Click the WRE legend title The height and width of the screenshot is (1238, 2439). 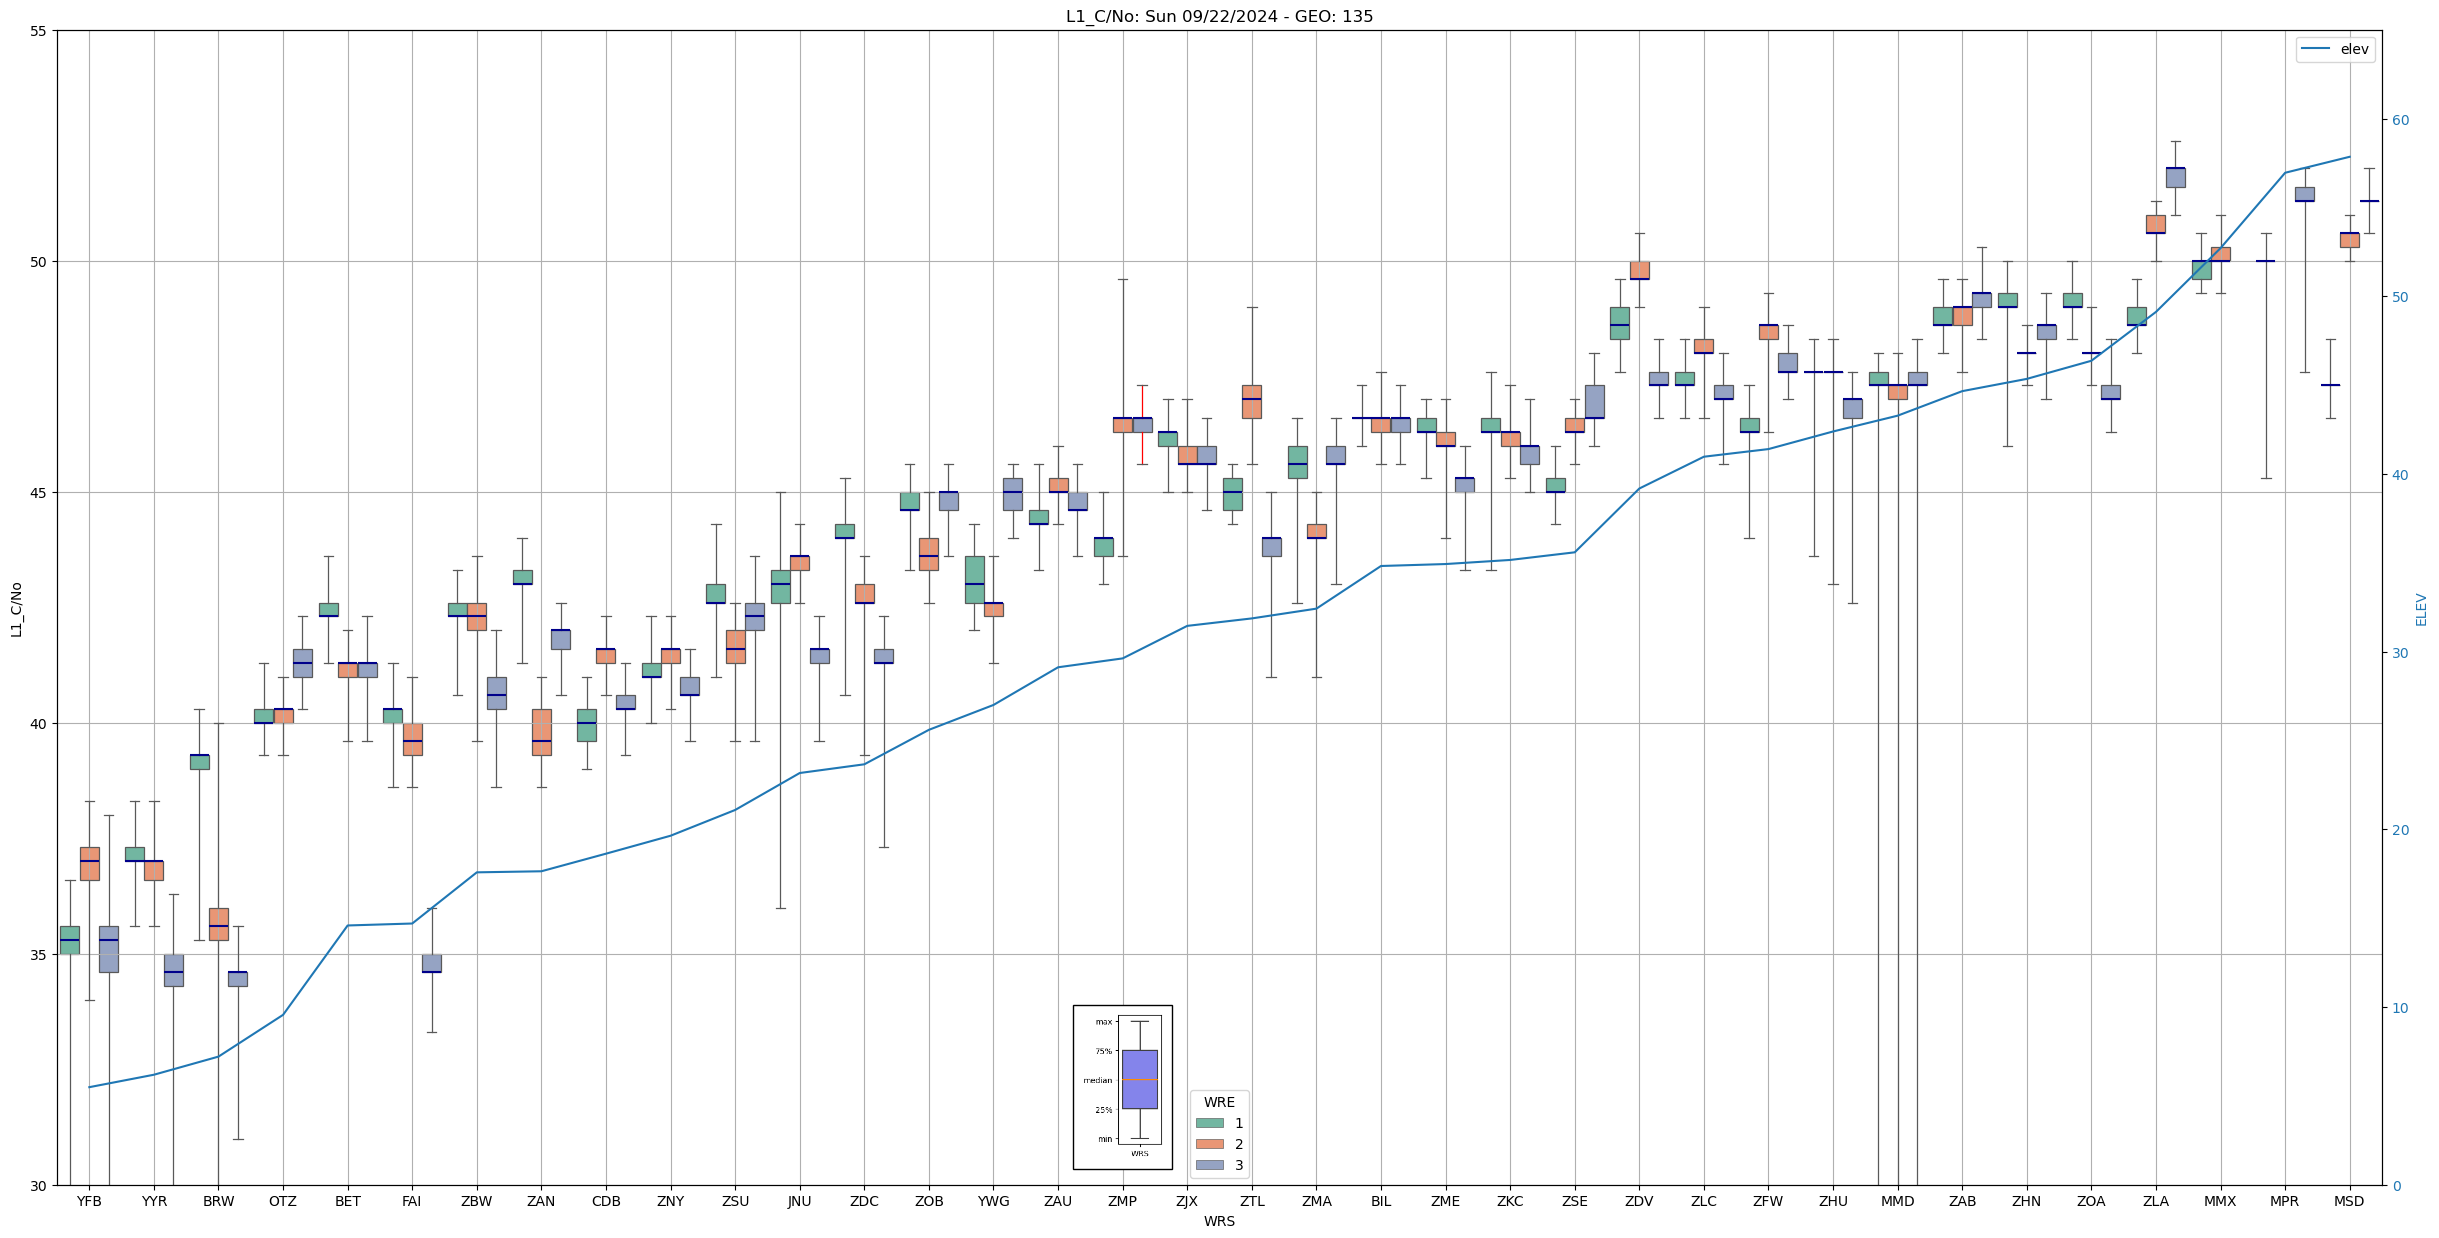point(1219,1102)
